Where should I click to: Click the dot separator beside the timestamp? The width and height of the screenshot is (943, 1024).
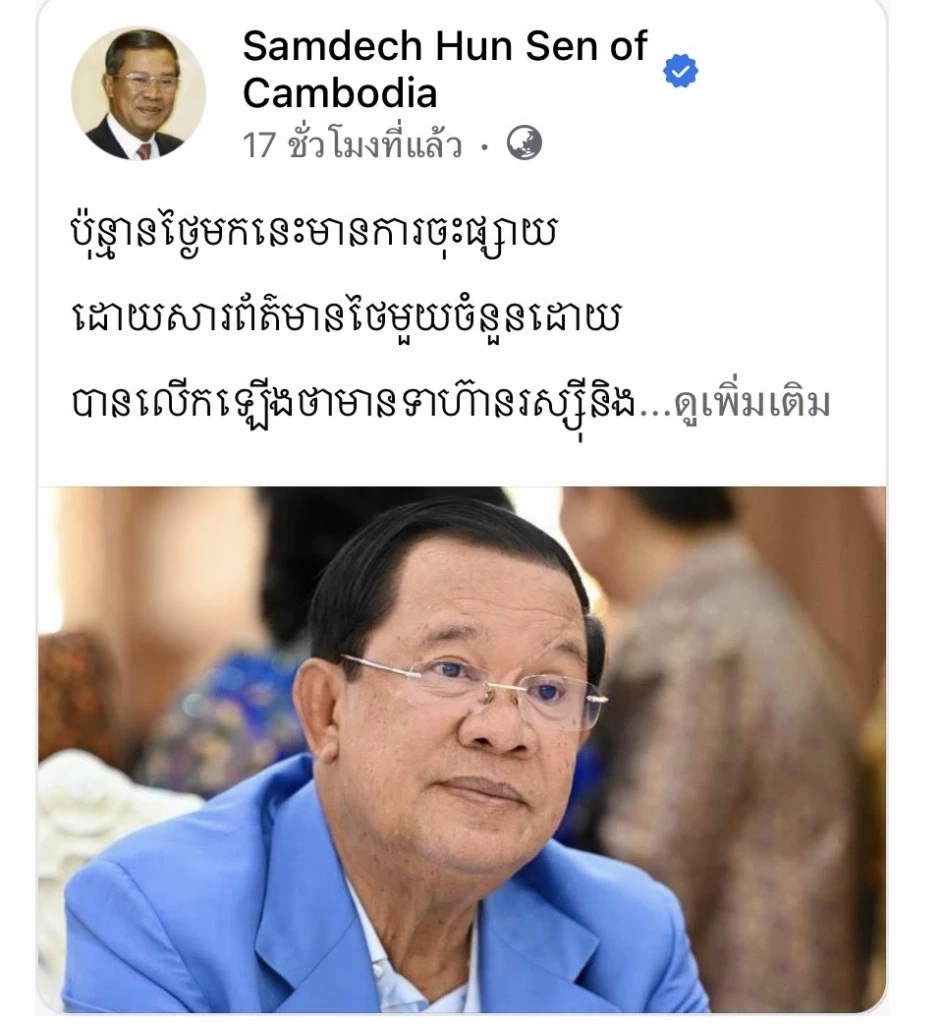click(485, 146)
